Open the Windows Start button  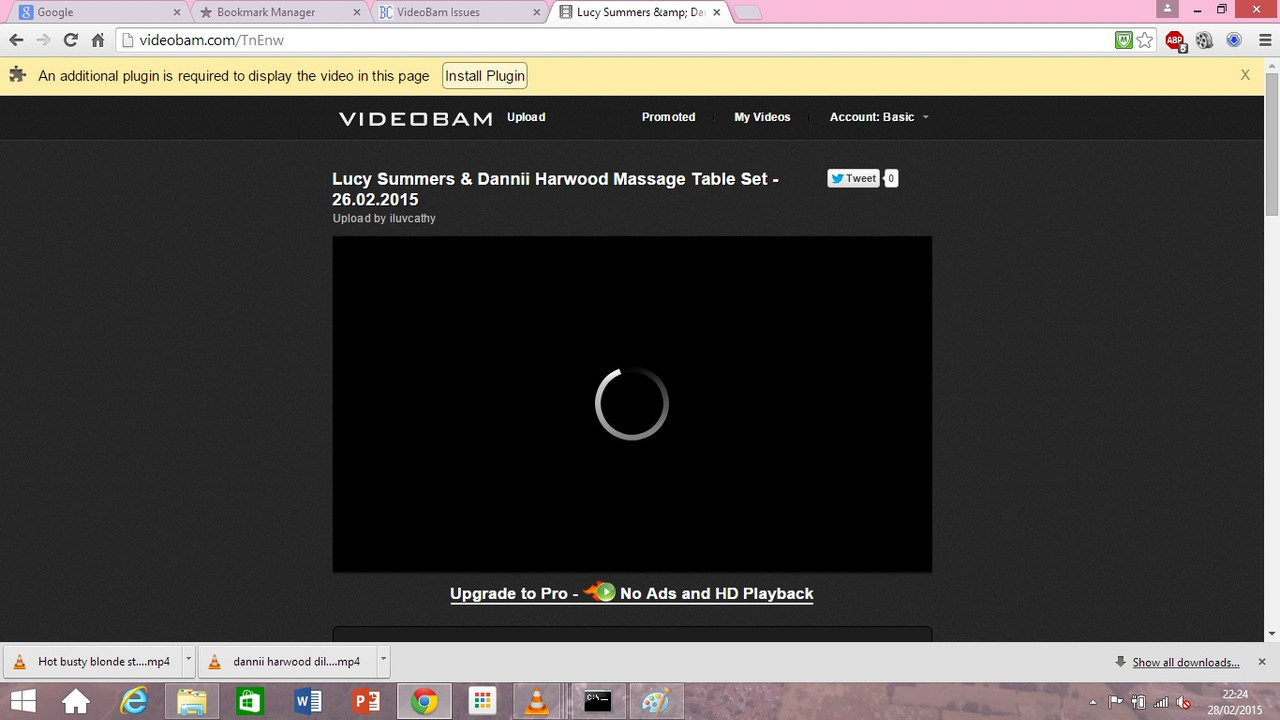coord(22,702)
